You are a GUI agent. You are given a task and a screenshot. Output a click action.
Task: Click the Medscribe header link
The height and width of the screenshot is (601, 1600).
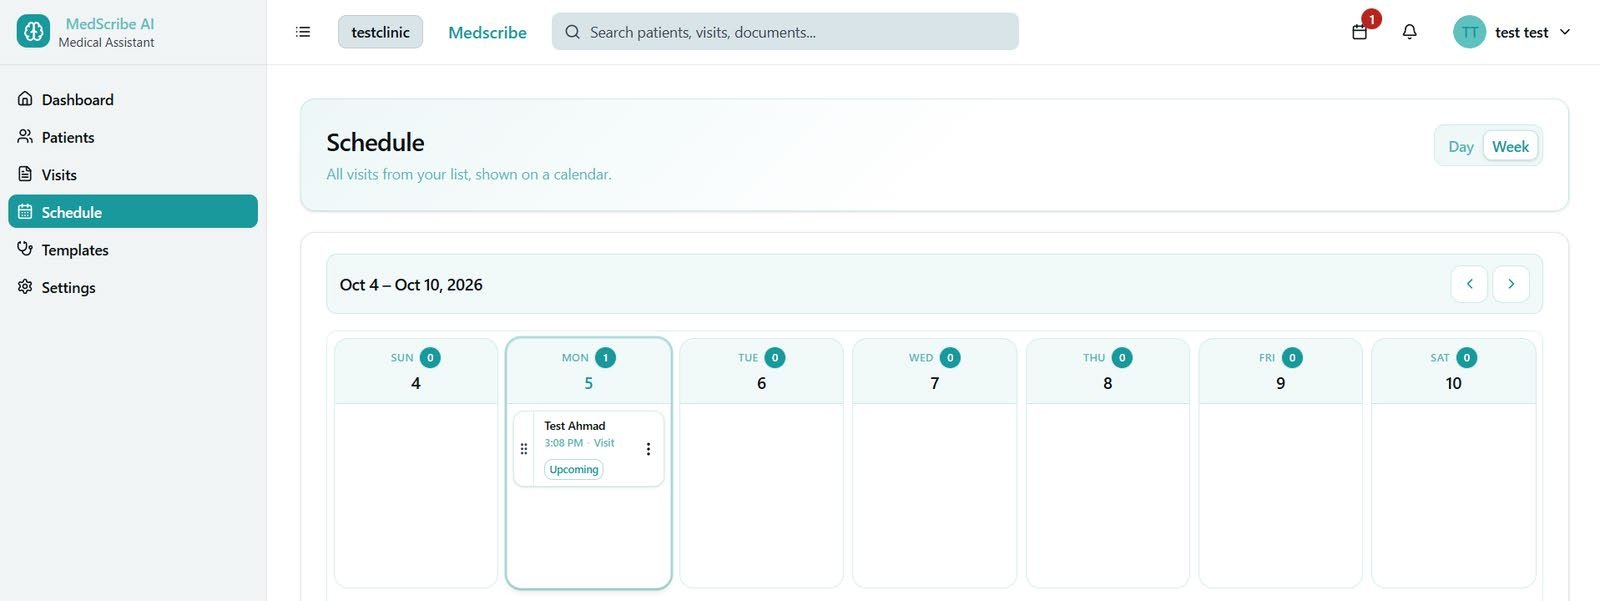(x=487, y=32)
